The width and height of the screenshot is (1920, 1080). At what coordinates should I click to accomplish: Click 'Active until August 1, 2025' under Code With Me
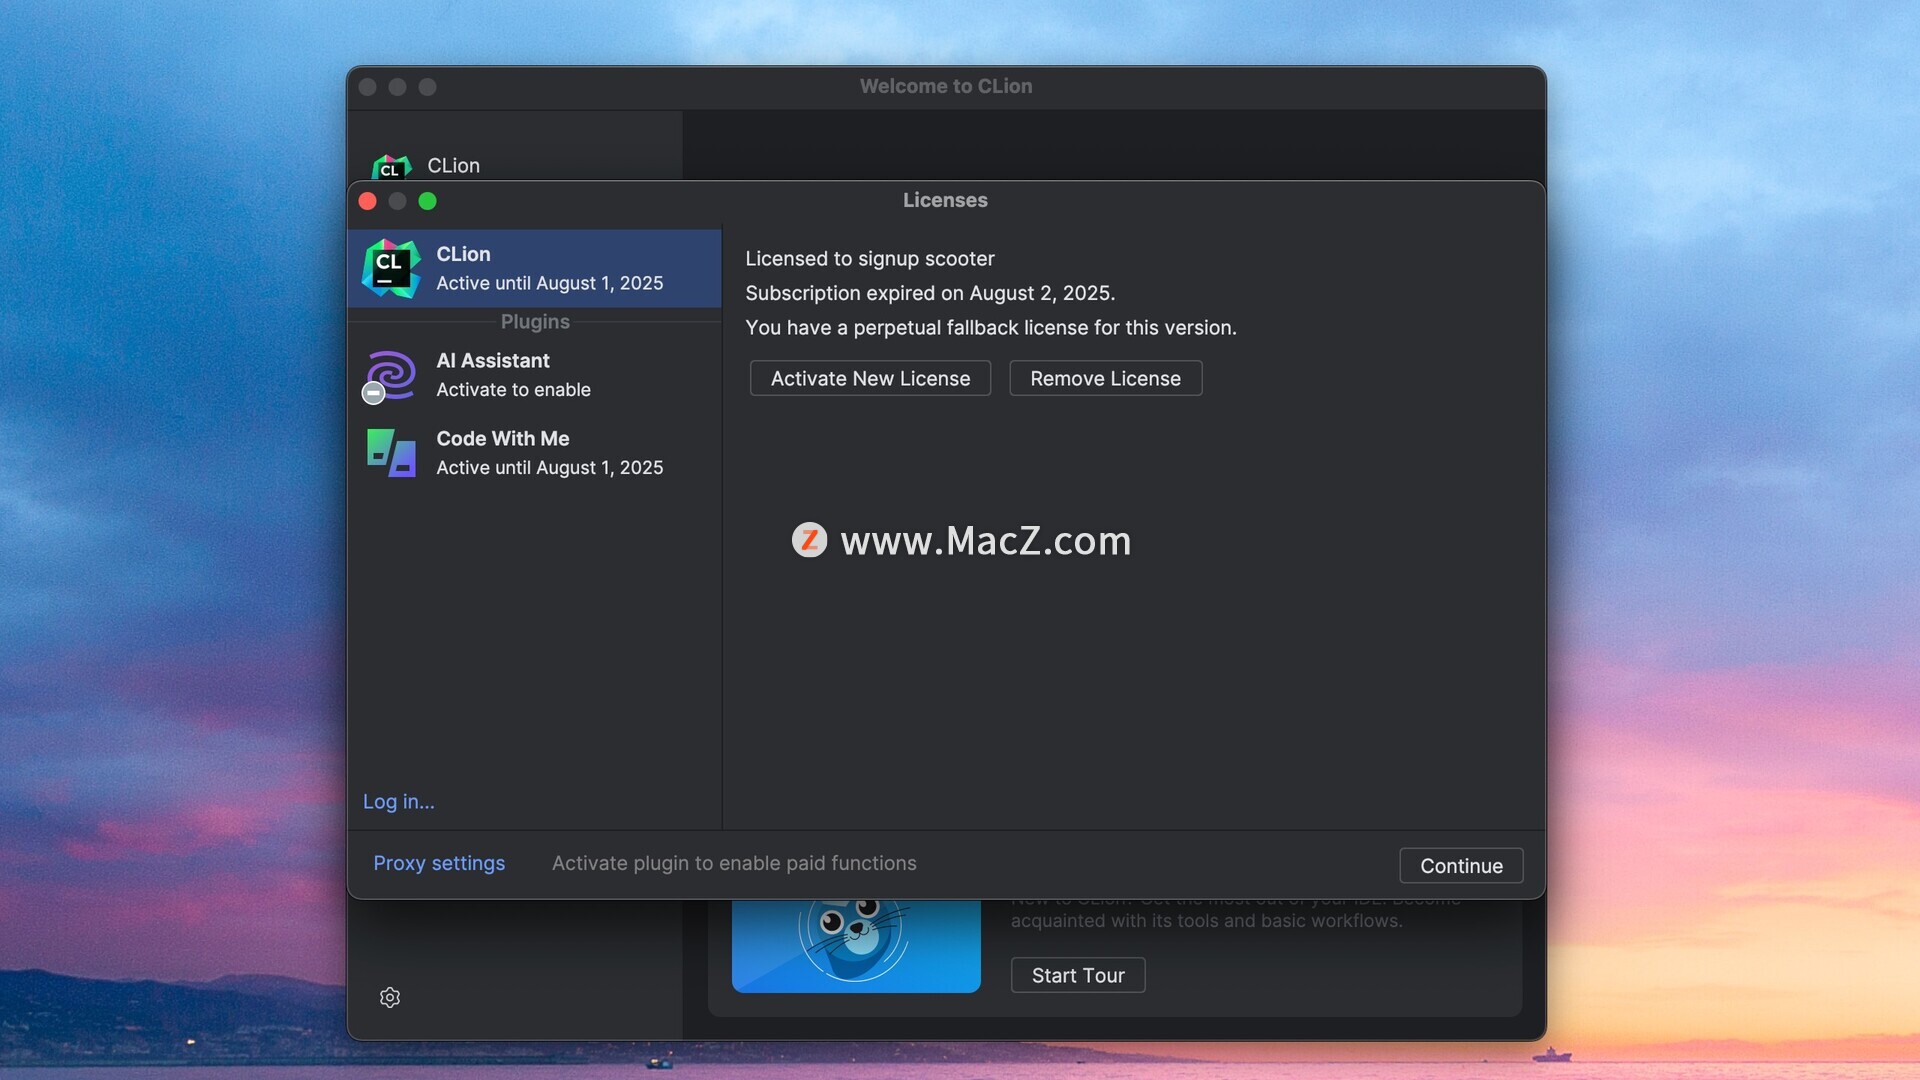pyautogui.click(x=549, y=468)
